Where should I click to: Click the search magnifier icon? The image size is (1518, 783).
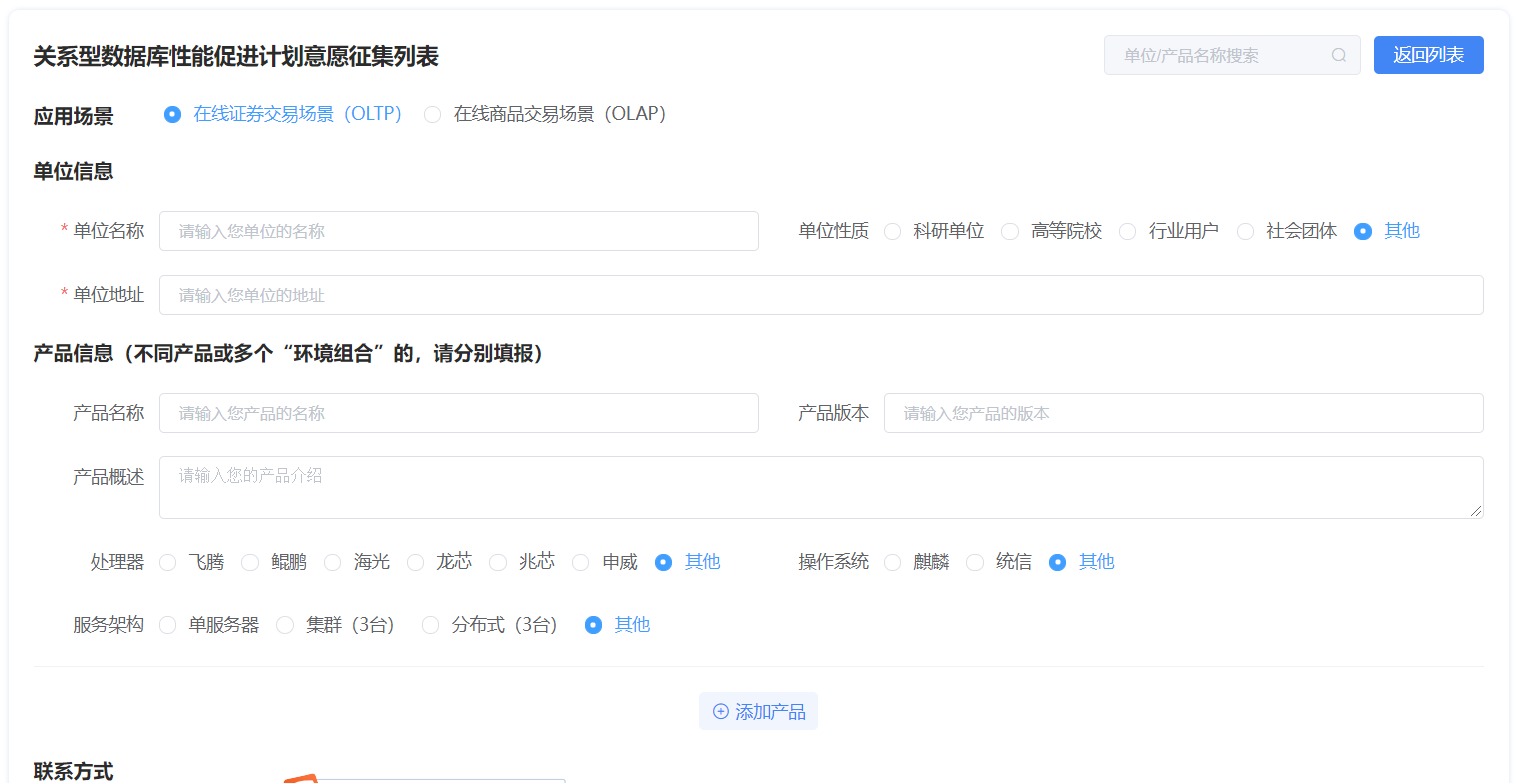click(1339, 55)
